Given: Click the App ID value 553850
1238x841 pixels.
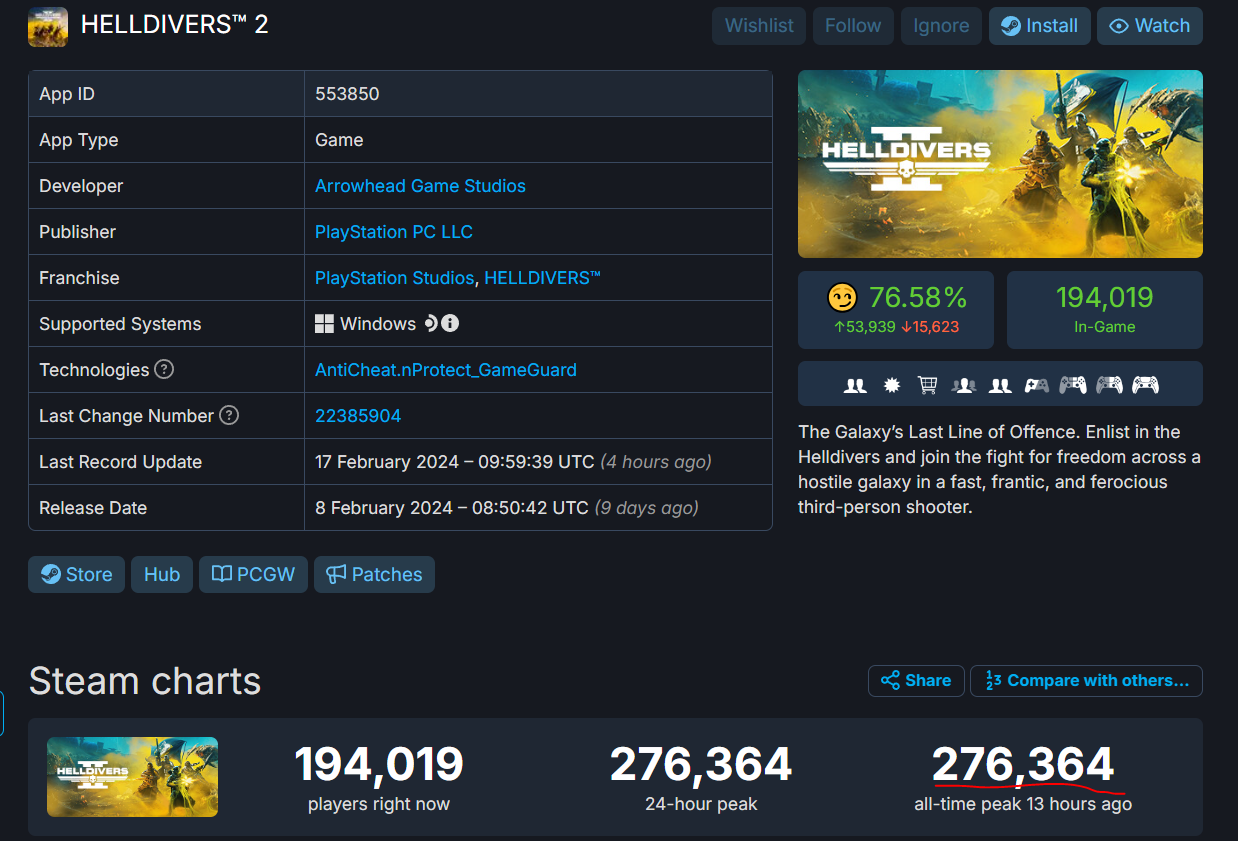Looking at the screenshot, I should point(347,94).
